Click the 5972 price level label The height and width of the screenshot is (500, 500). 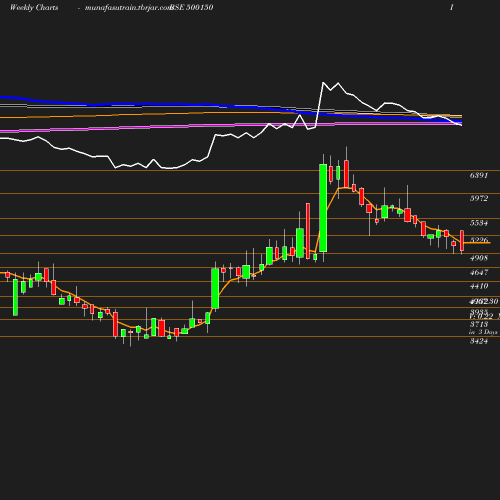tap(479, 198)
